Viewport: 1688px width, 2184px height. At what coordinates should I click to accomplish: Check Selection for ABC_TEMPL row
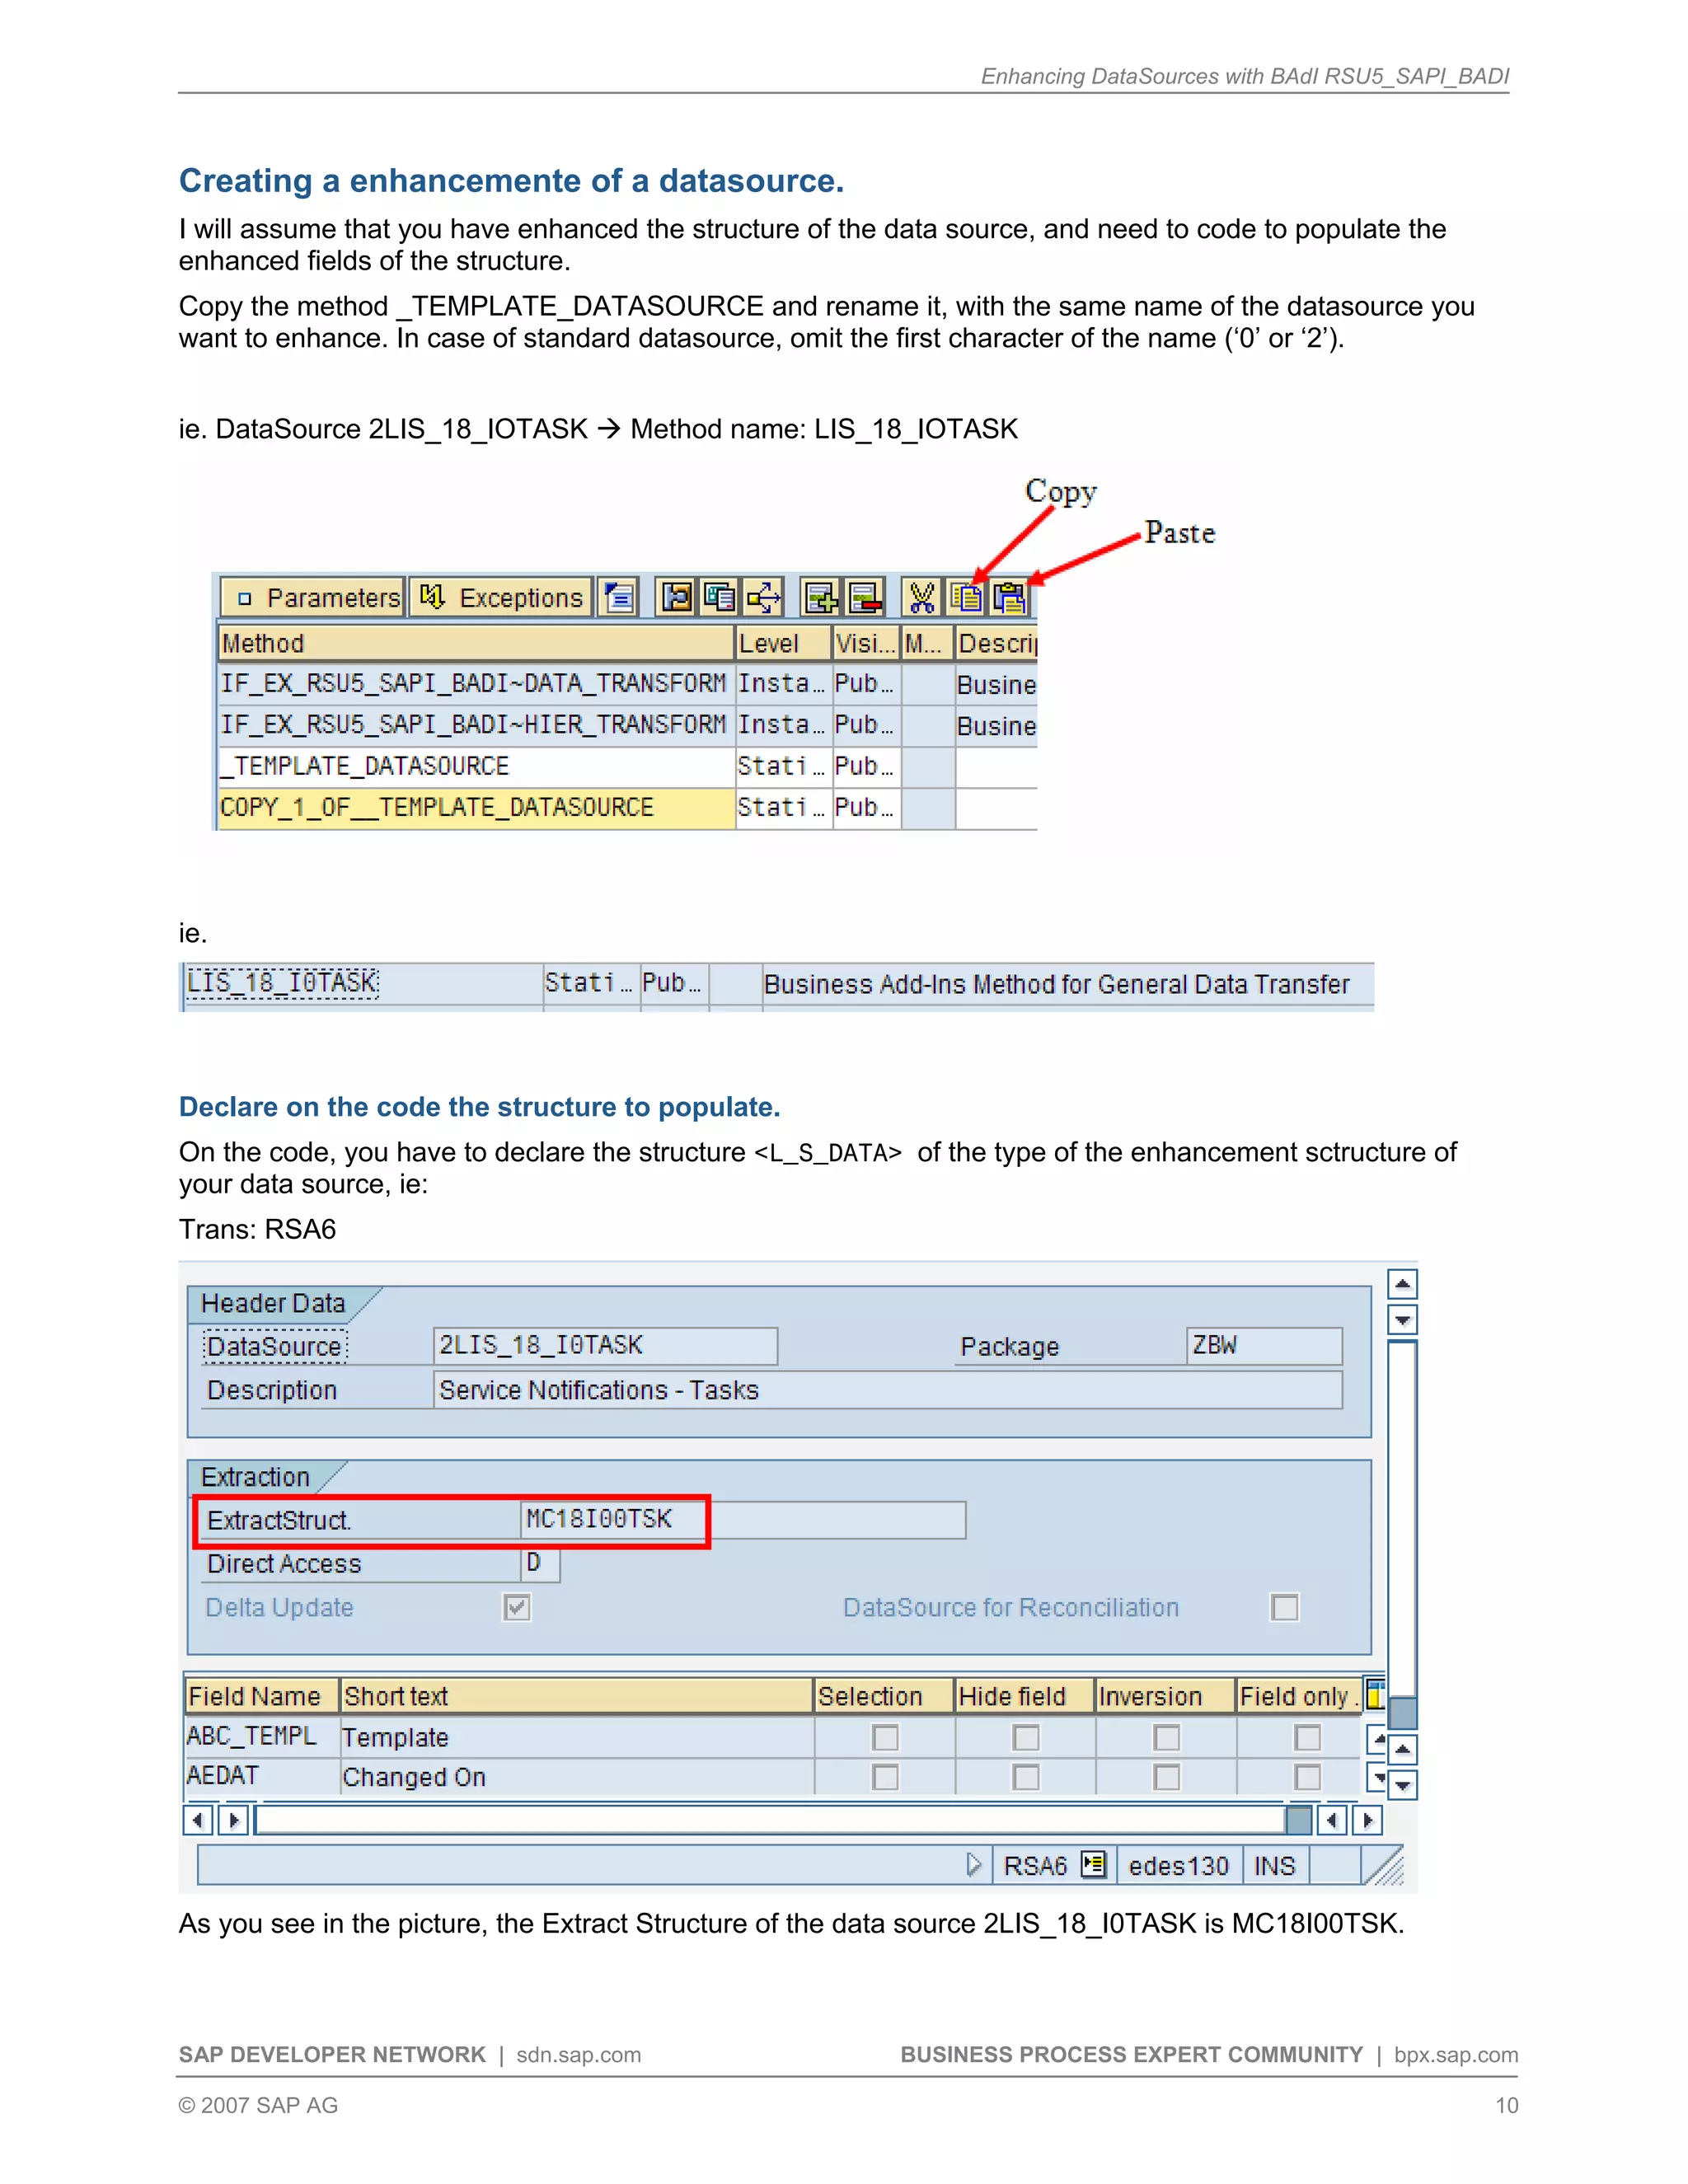pyautogui.click(x=885, y=1738)
